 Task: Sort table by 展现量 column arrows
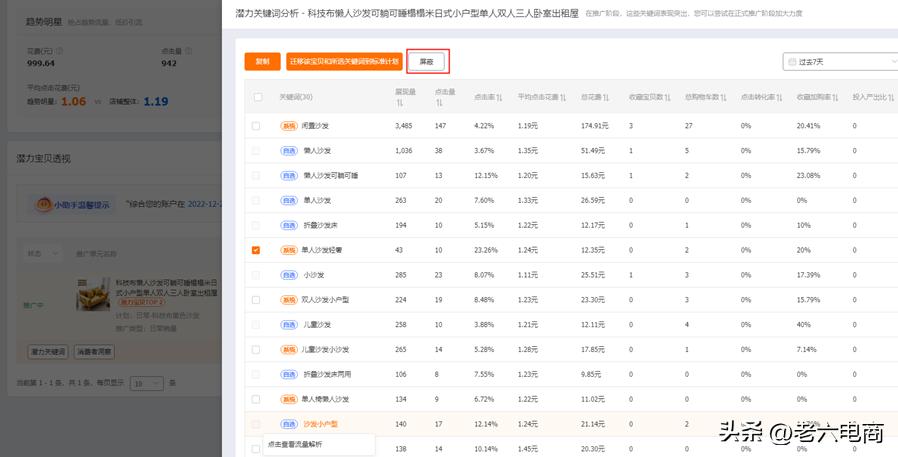399,103
